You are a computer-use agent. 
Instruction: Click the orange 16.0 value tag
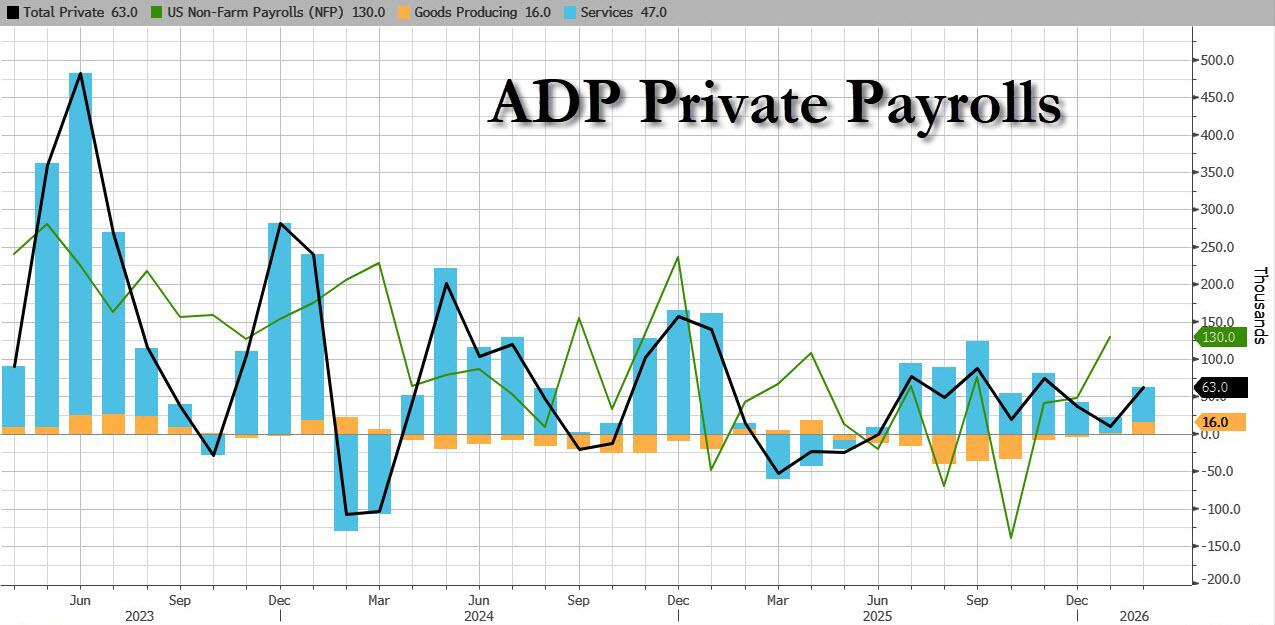pos(1221,422)
